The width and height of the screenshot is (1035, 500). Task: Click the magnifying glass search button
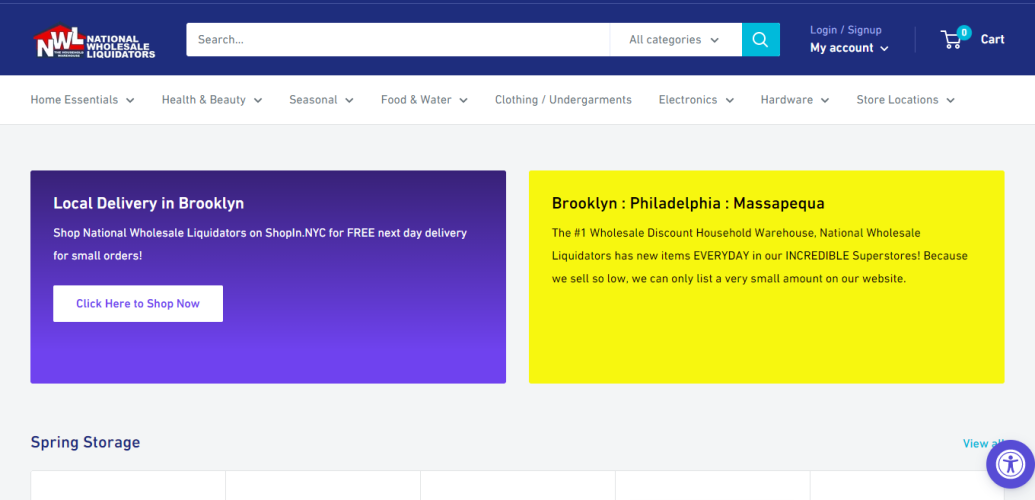[760, 40]
